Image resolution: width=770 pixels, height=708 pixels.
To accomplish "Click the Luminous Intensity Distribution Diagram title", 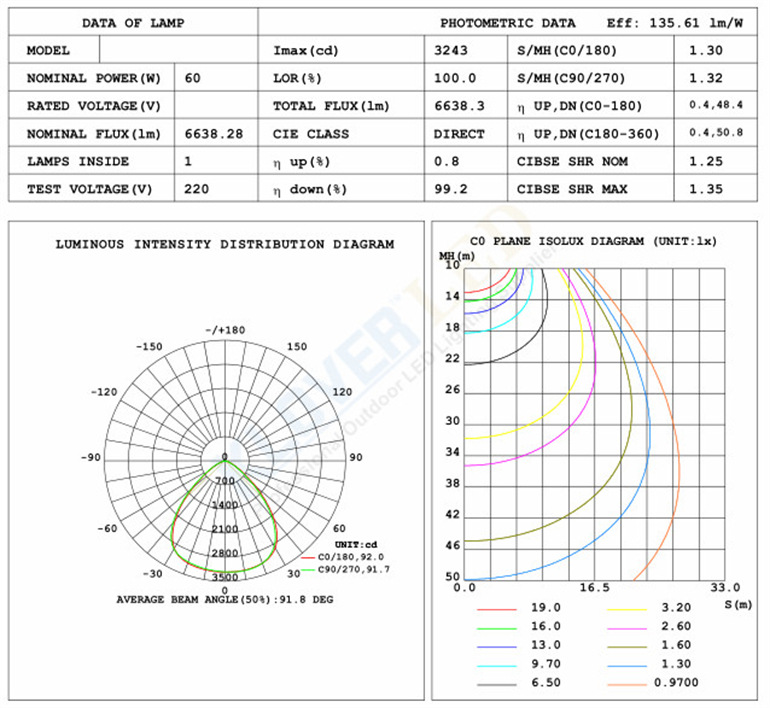I will [x=224, y=244].
